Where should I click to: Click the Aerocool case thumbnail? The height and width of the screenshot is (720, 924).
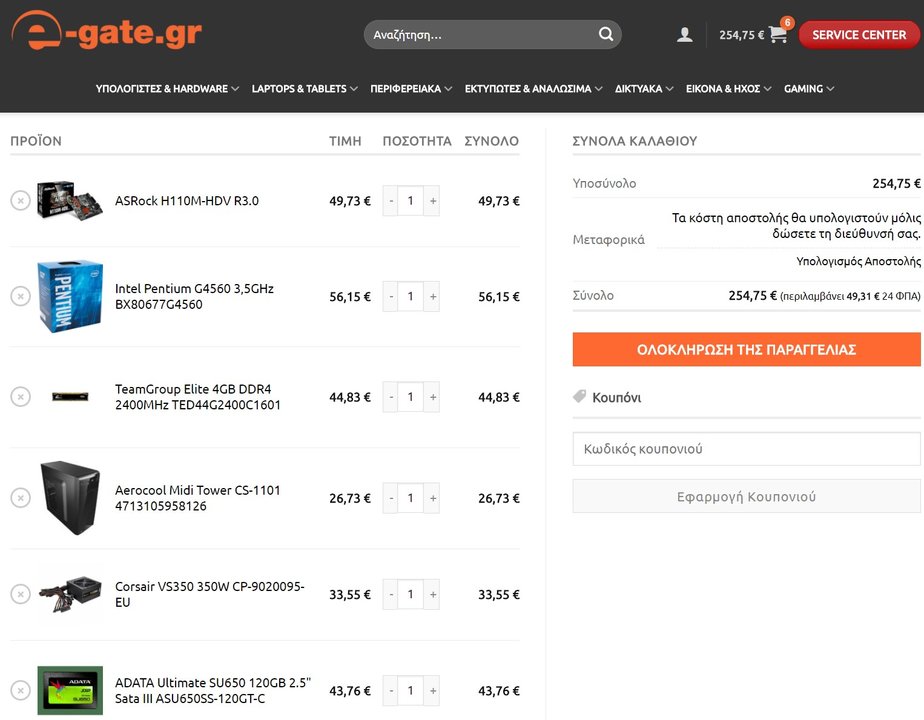tap(70, 498)
